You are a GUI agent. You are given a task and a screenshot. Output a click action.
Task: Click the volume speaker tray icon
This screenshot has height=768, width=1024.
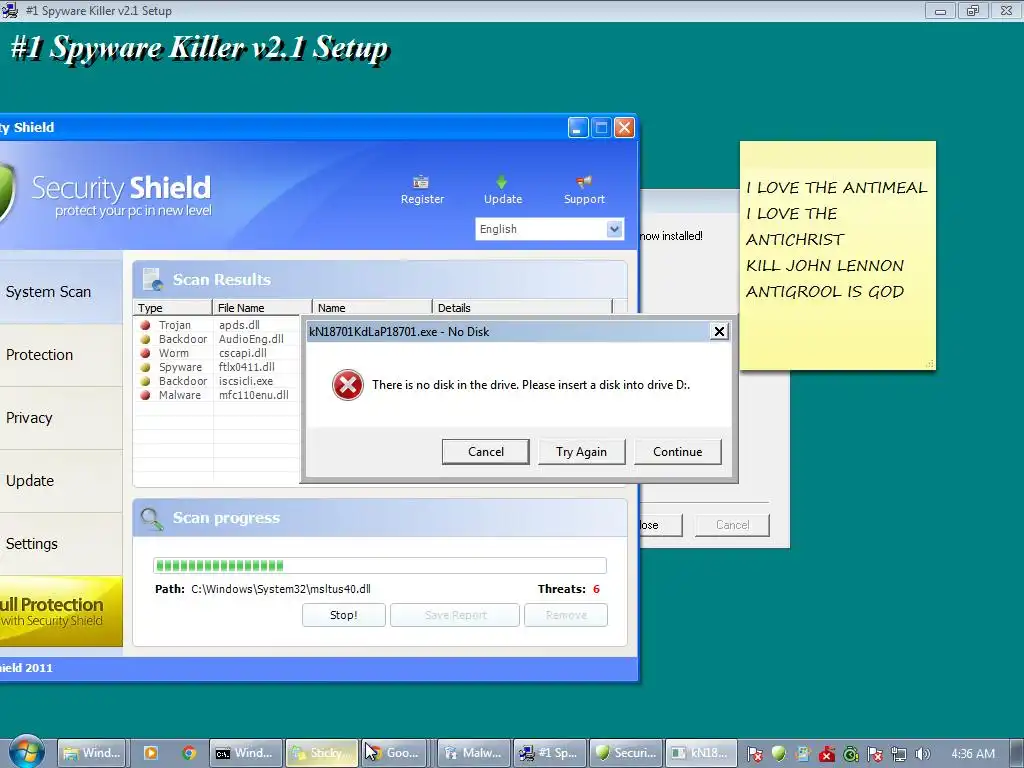922,754
